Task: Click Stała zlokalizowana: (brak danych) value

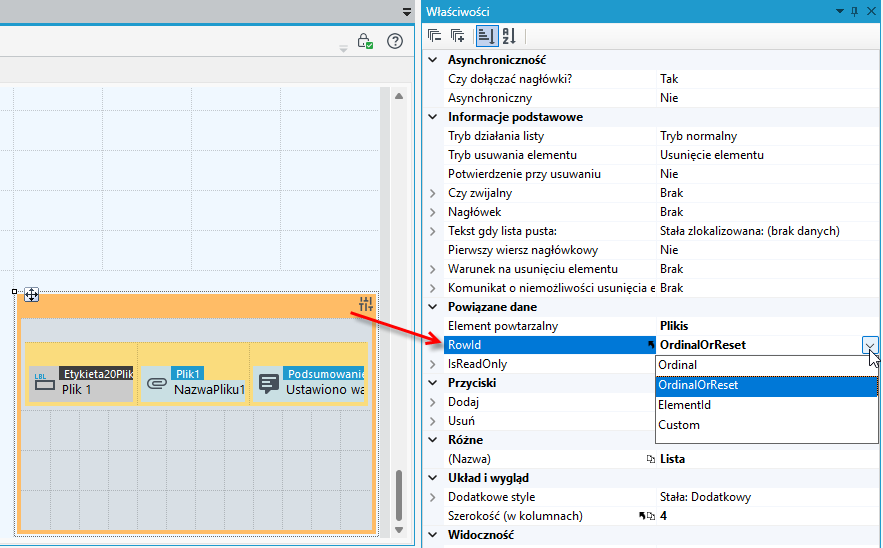Action: click(750, 231)
